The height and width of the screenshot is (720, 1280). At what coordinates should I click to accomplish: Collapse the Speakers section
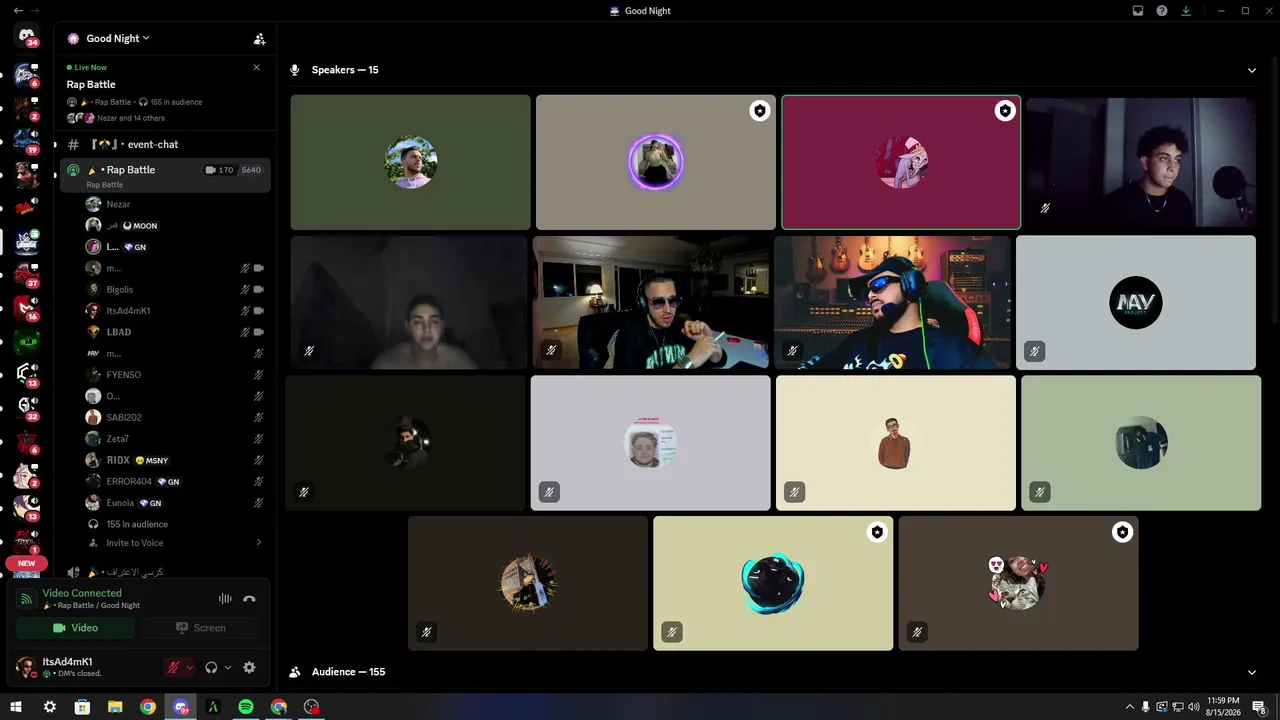1252,70
